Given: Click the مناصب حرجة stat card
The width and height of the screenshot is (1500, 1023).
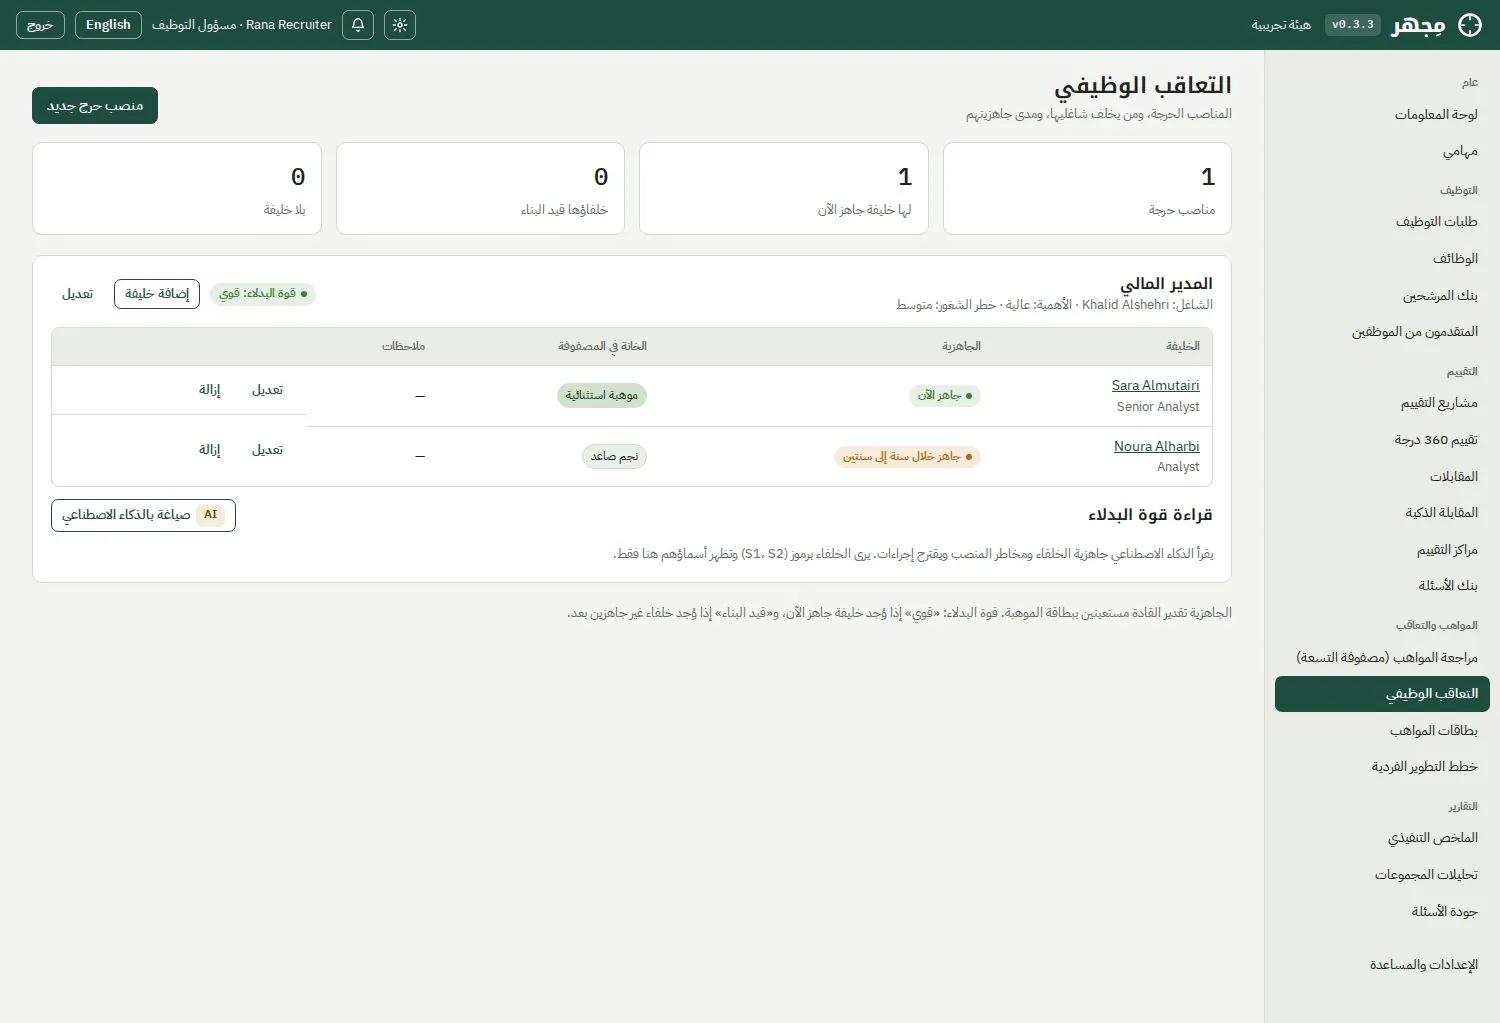Looking at the screenshot, I should (x=1087, y=189).
